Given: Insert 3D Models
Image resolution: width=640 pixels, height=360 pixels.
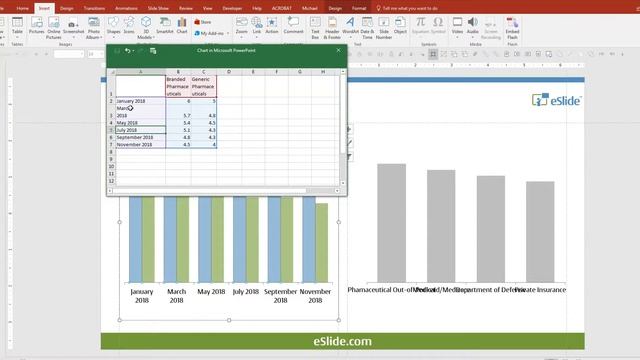Looking at the screenshot, I should pos(146,28).
